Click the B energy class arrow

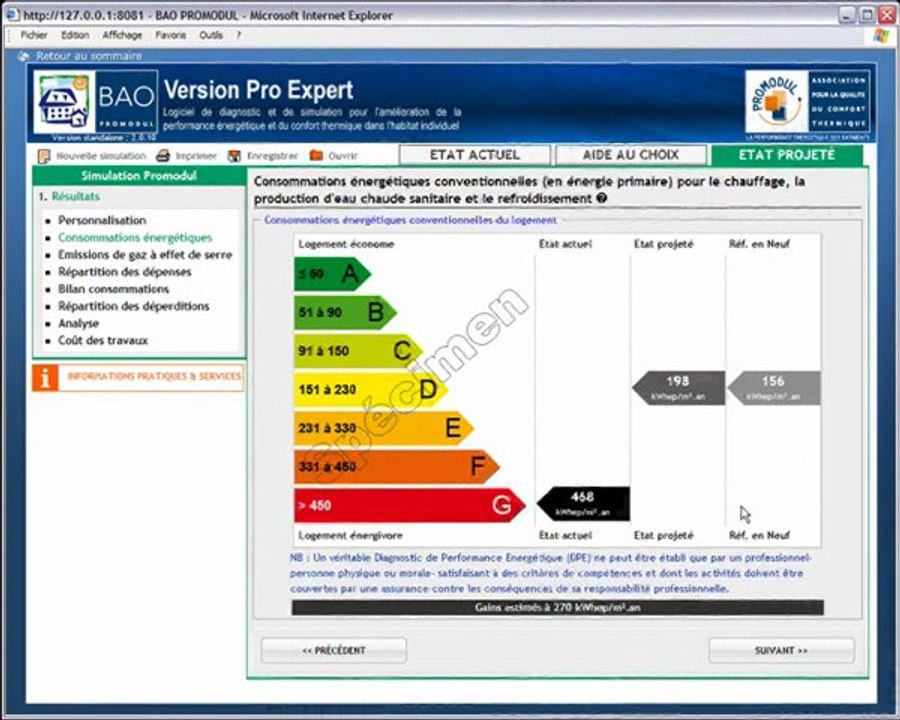[346, 312]
